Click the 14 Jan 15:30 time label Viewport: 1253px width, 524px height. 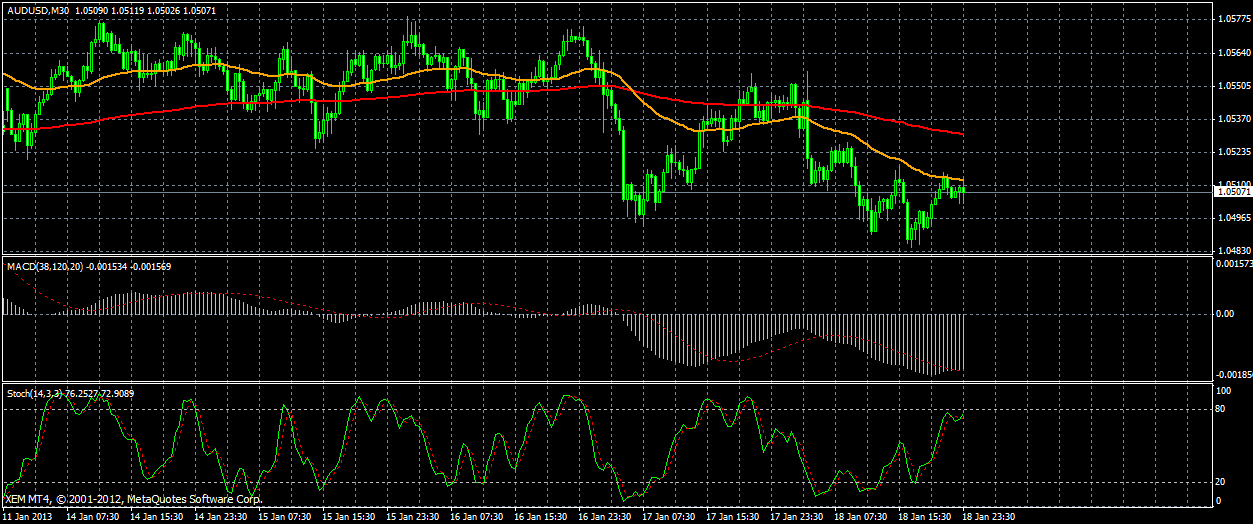[155, 516]
